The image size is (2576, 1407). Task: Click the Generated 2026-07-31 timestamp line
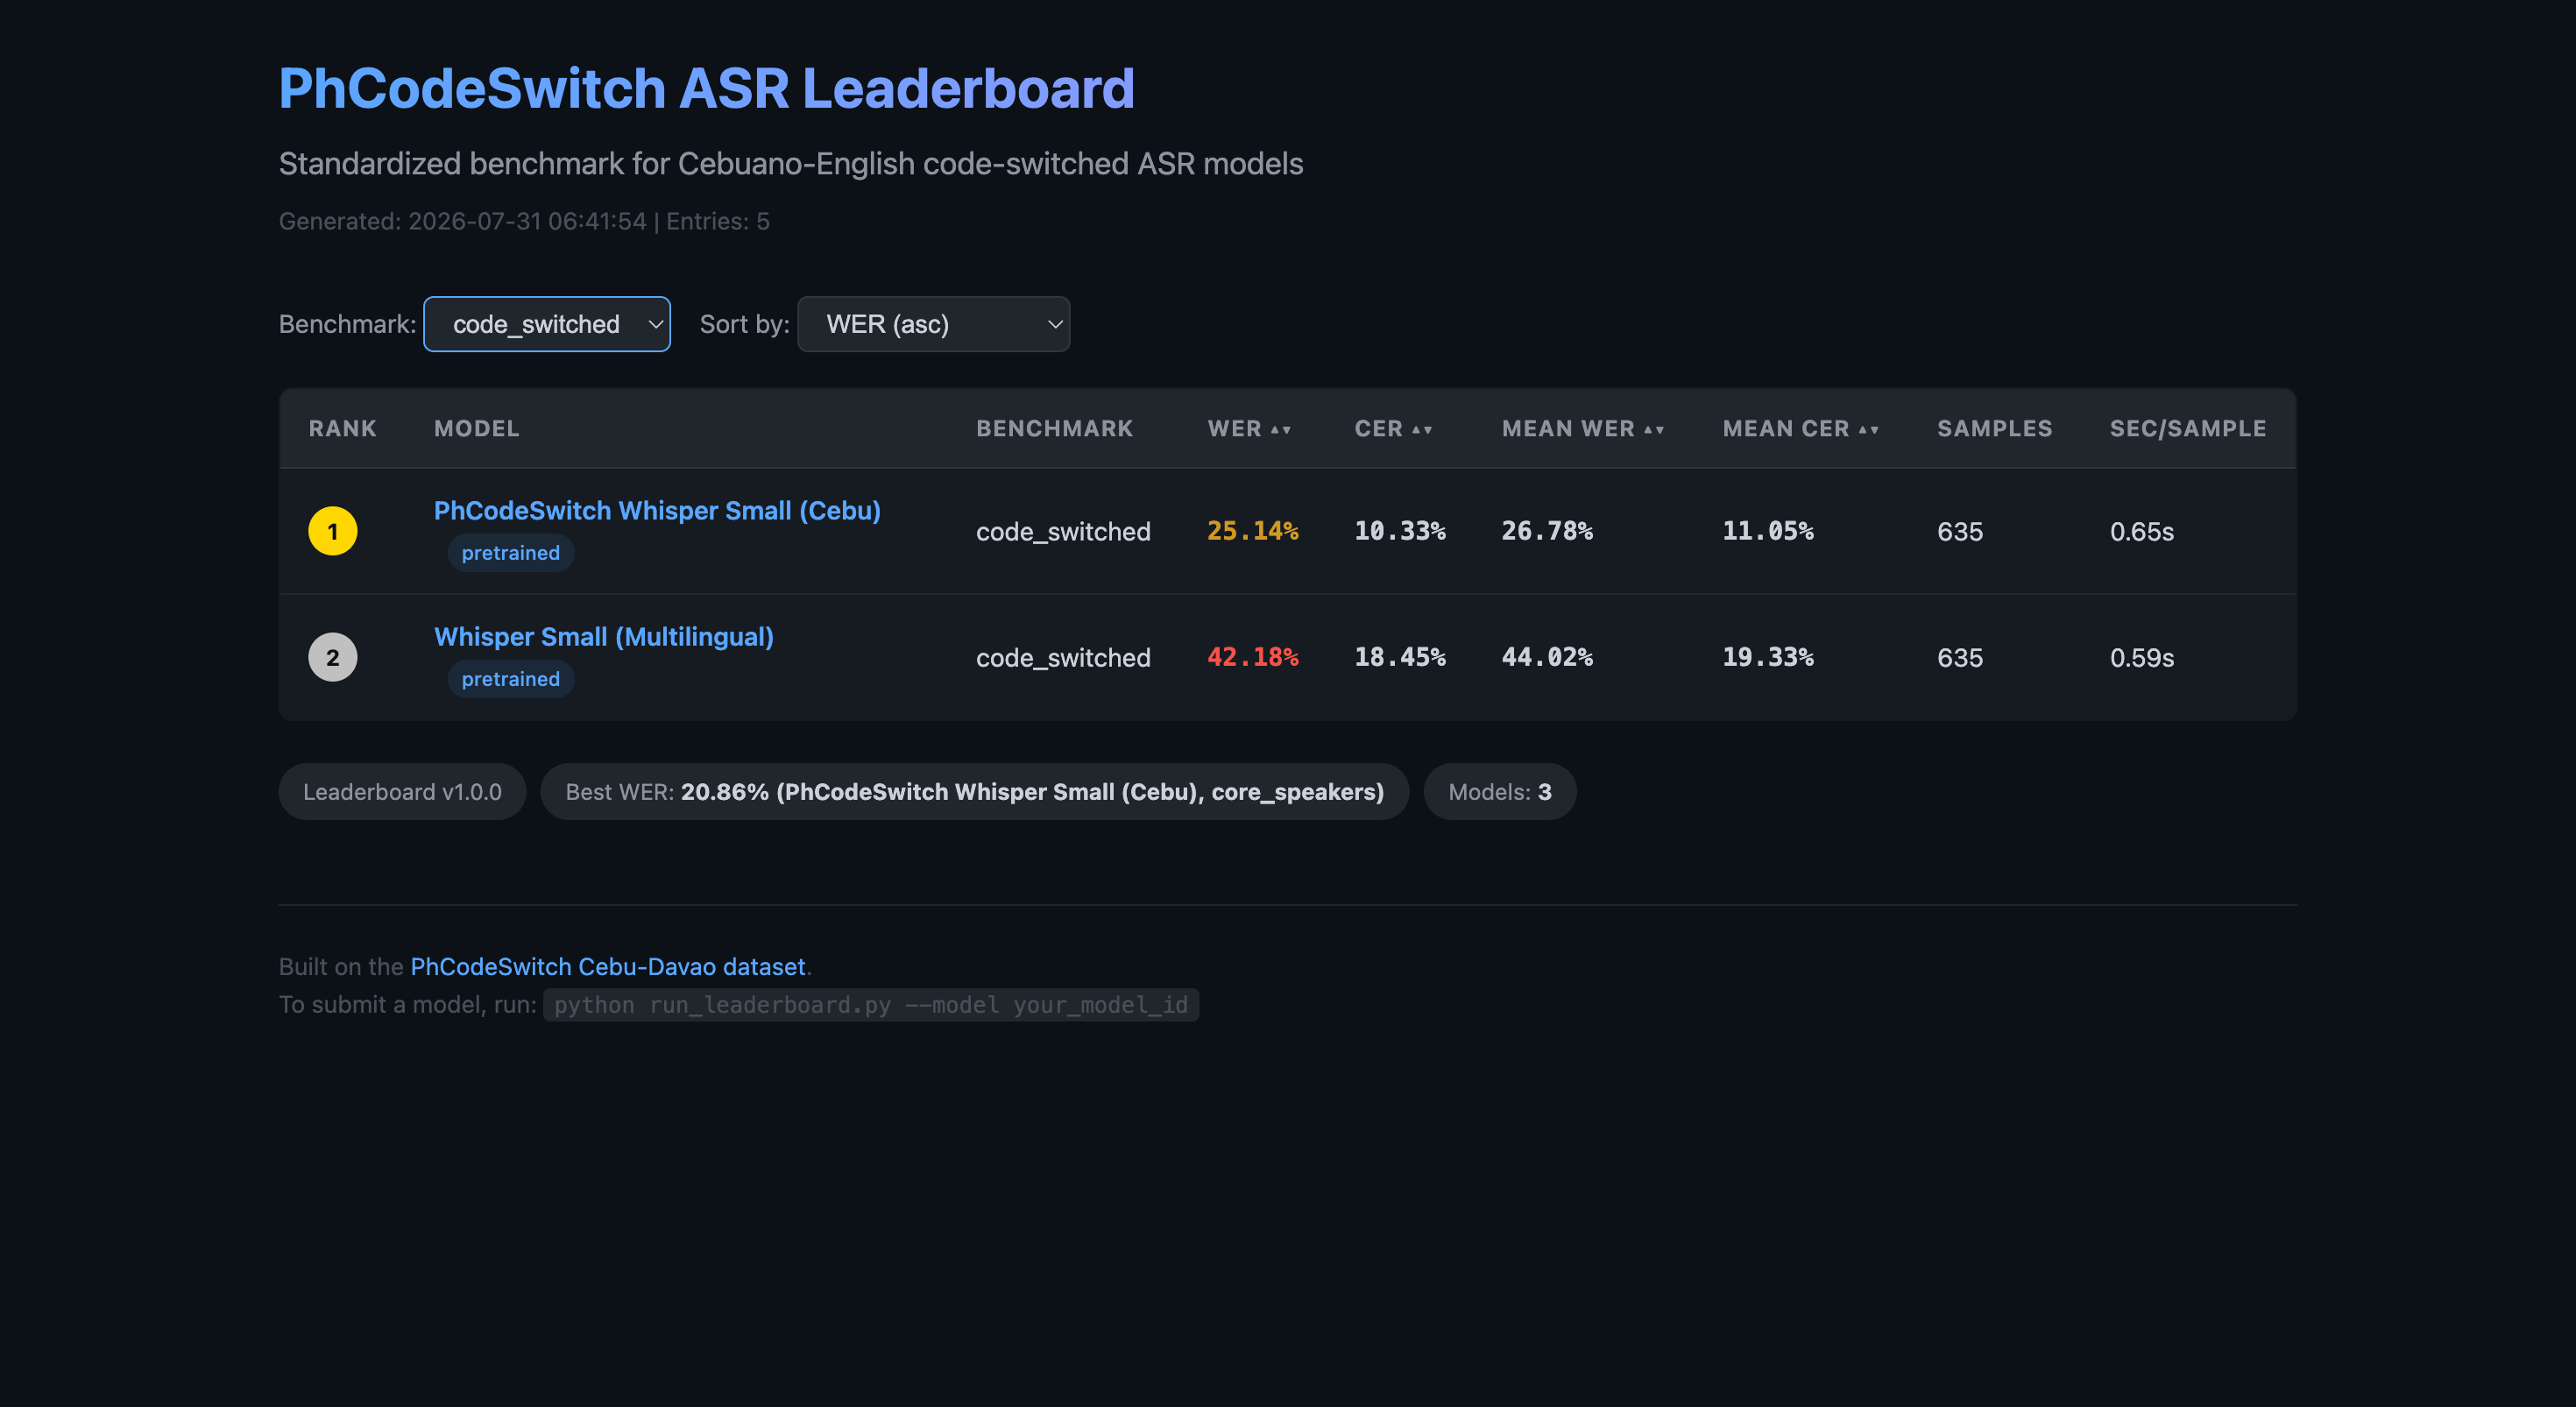click(524, 221)
